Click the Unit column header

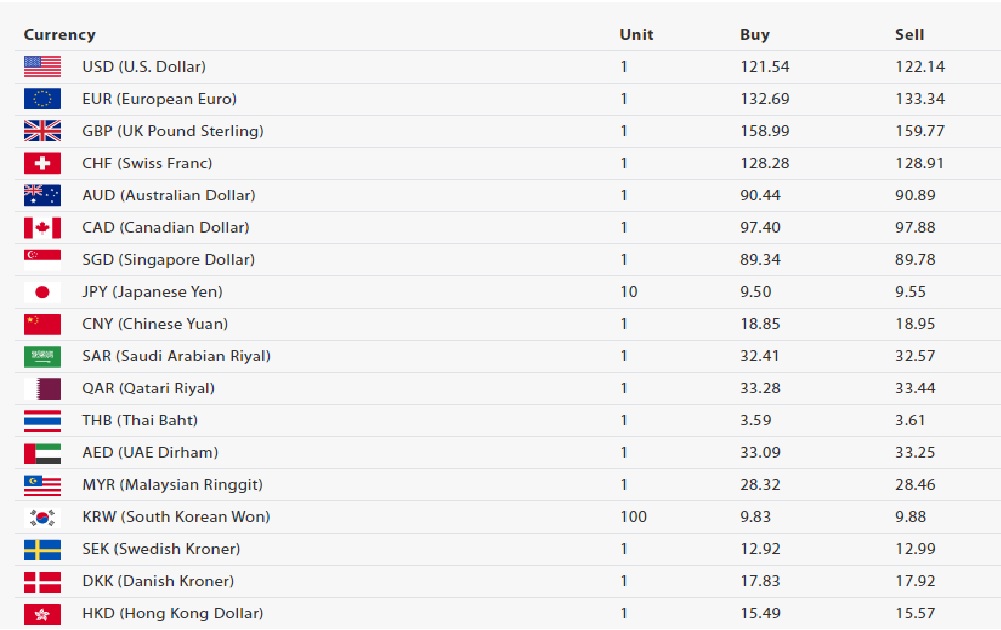[x=636, y=34]
